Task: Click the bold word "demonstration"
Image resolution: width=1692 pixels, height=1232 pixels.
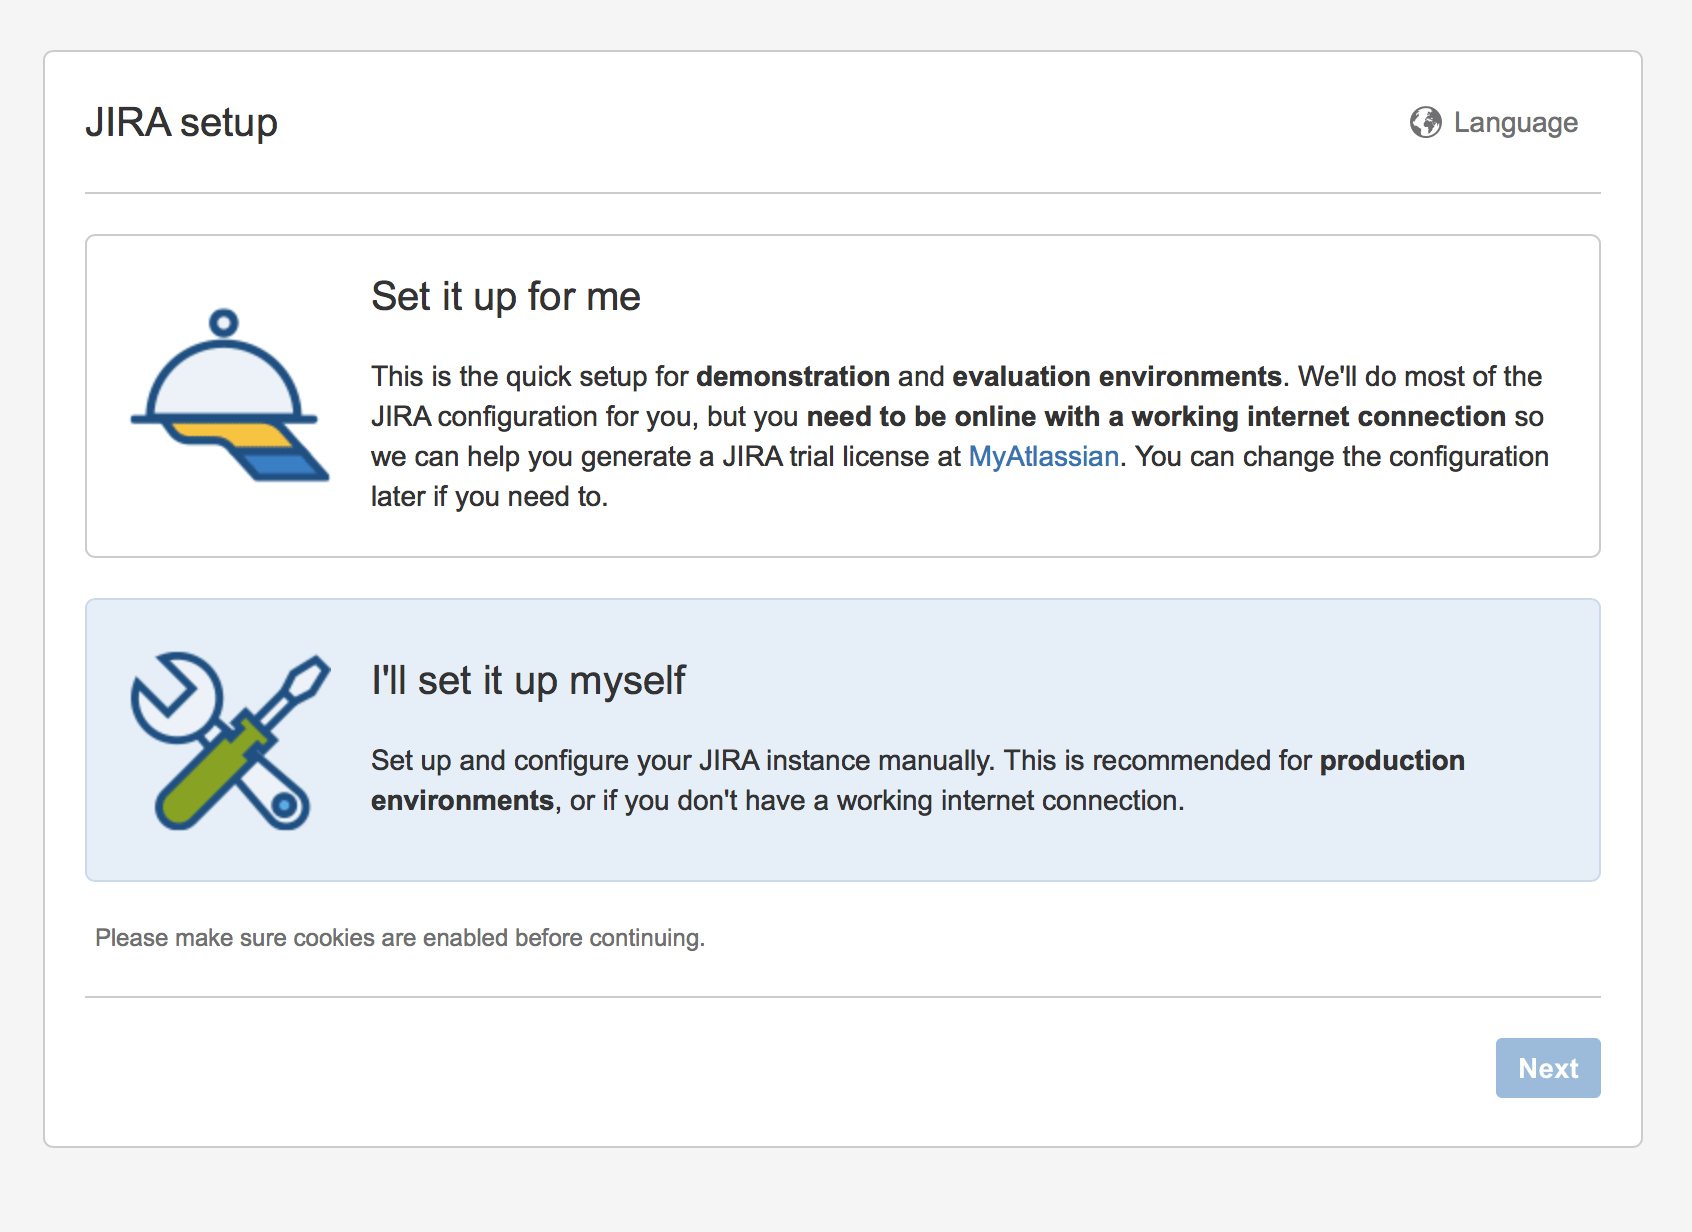Action: (x=792, y=376)
